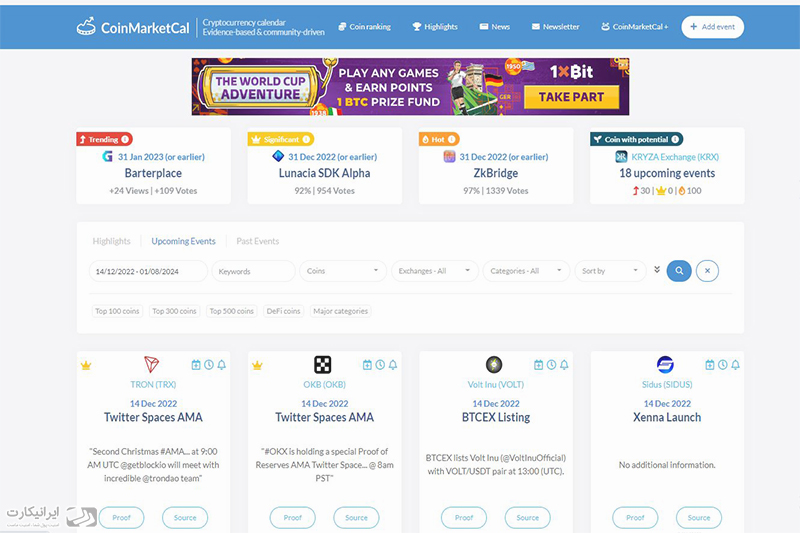Clear filters with X button
The width and height of the screenshot is (800, 533).
707,271
